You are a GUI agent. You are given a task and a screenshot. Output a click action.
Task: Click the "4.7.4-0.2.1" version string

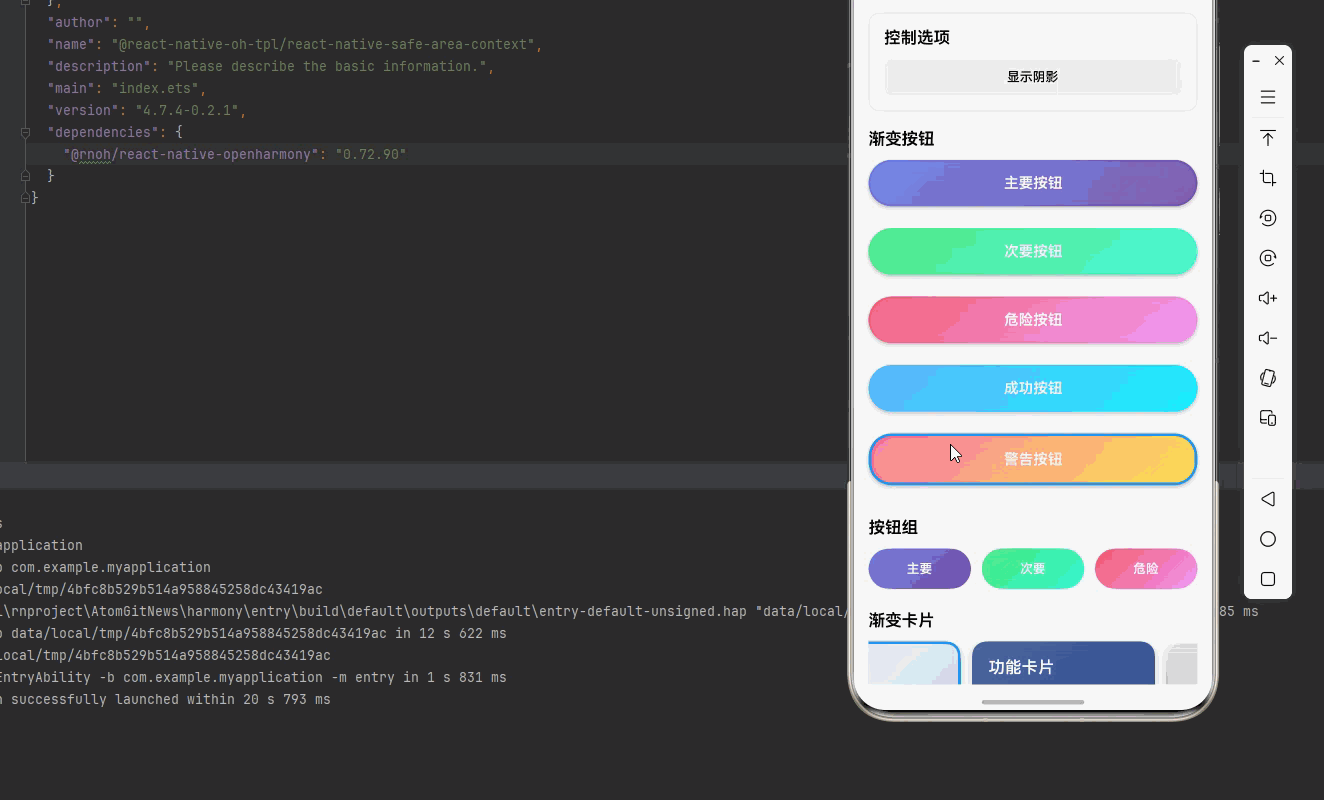pyautogui.click(x=189, y=110)
